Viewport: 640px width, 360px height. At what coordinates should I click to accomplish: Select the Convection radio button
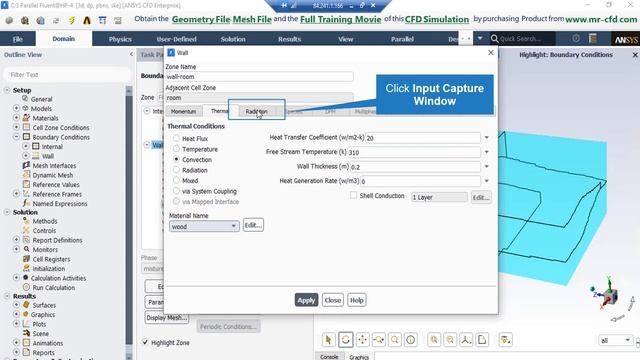point(176,159)
